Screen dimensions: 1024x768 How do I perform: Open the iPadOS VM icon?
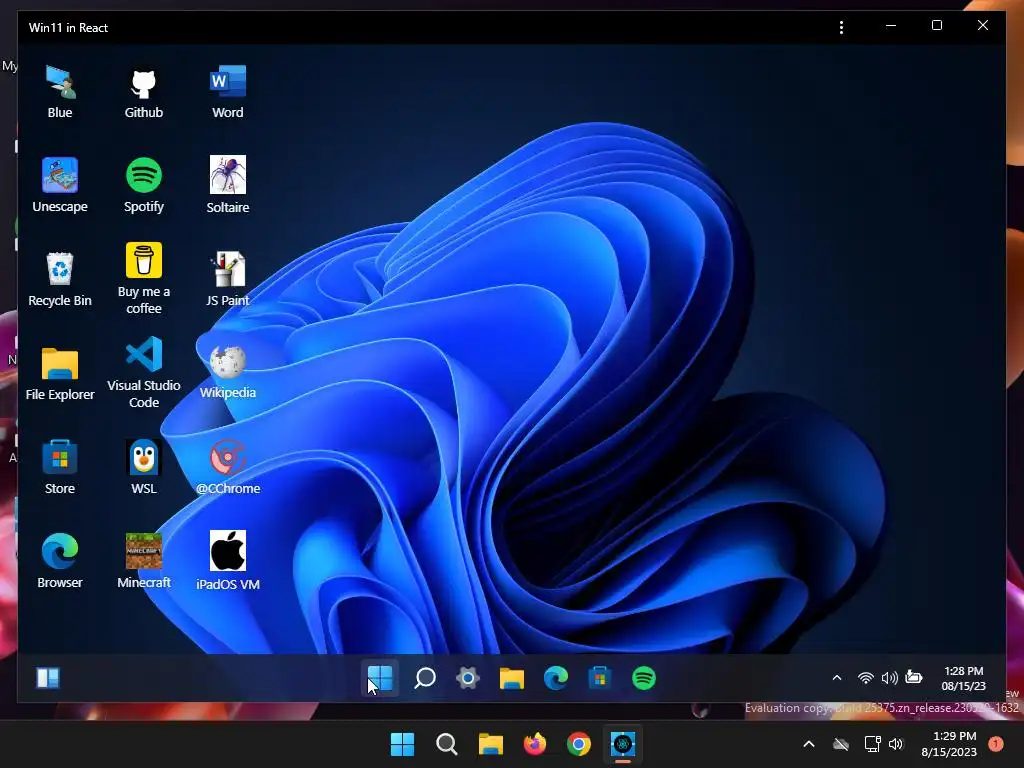pos(228,562)
